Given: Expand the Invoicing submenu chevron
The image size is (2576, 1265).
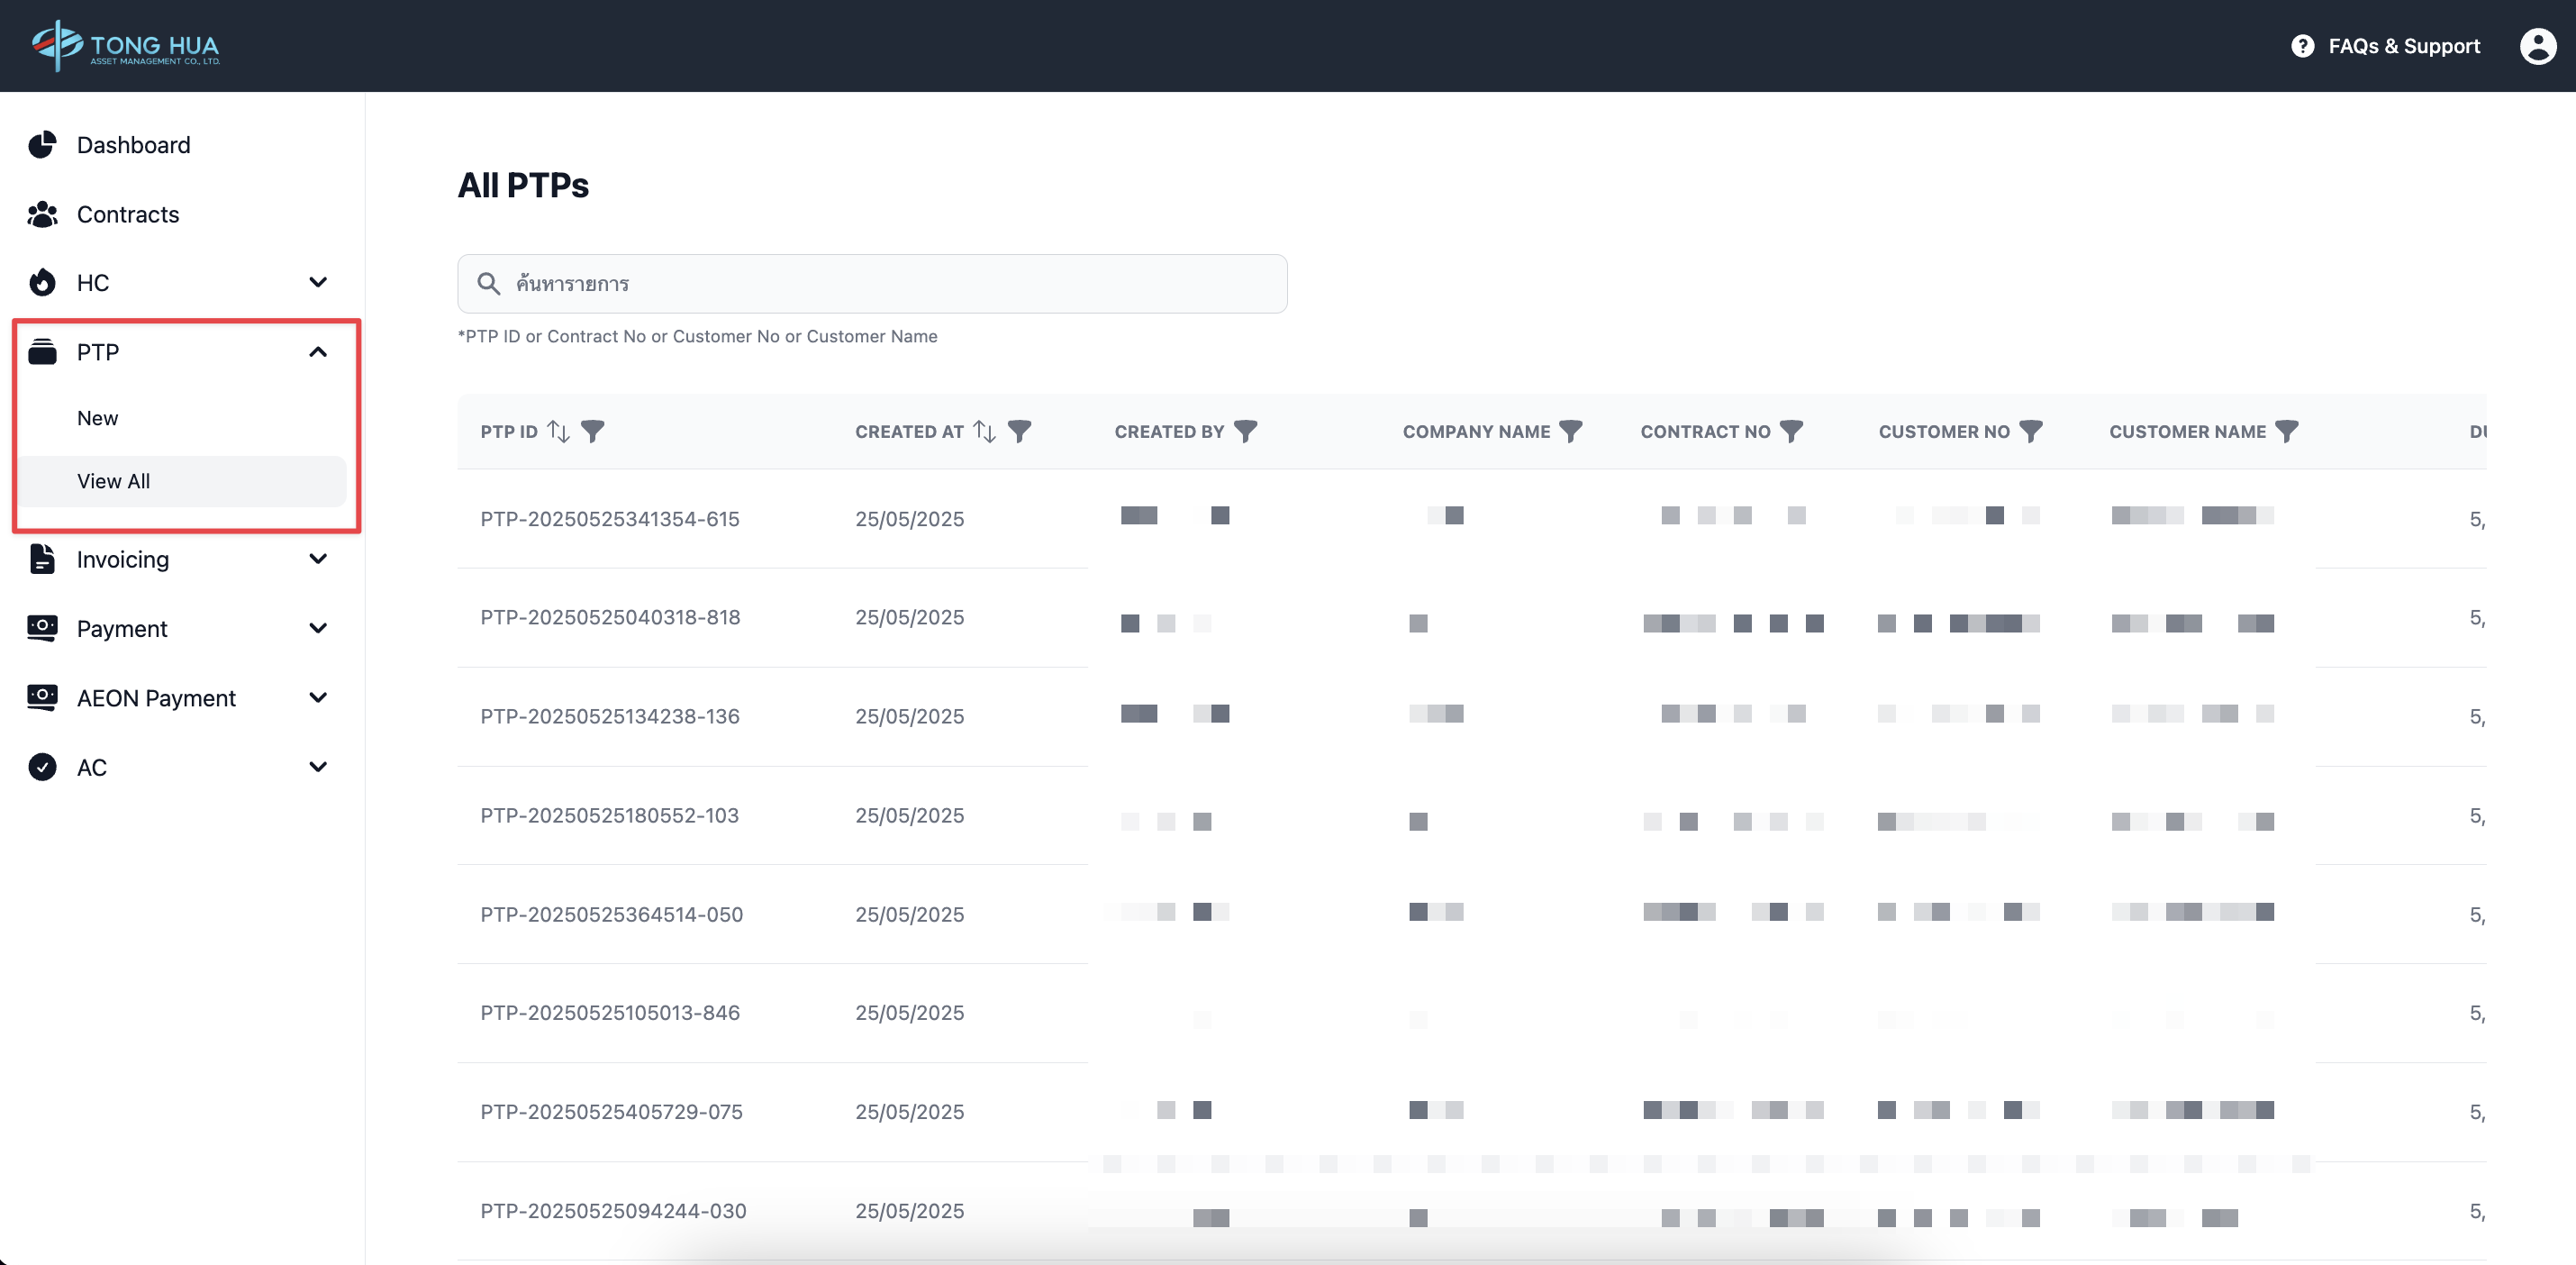Looking at the screenshot, I should (x=318, y=559).
